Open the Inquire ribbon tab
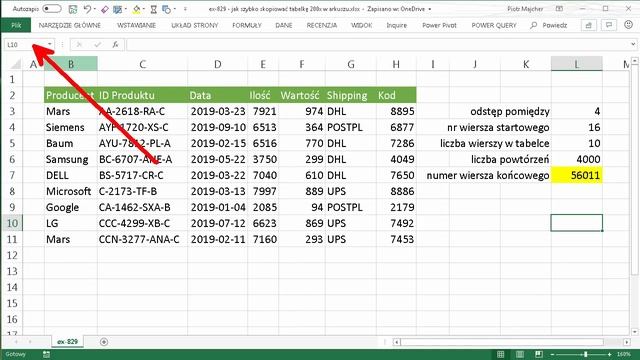640x360 pixels. (x=397, y=25)
